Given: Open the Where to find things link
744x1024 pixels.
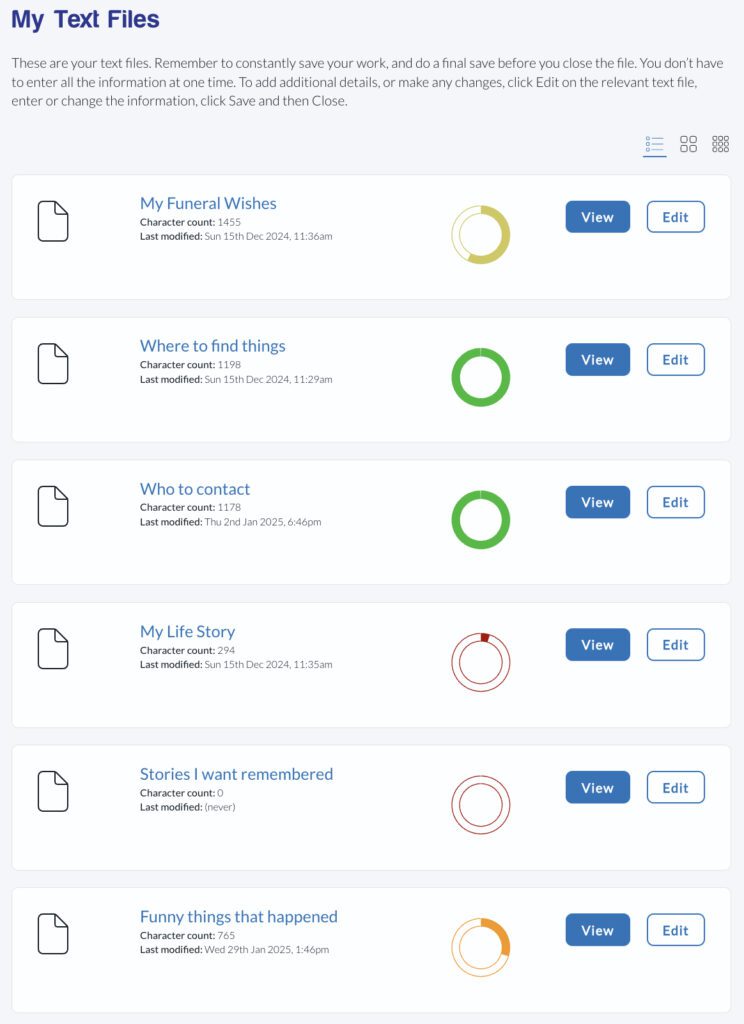Looking at the screenshot, I should 212,346.
